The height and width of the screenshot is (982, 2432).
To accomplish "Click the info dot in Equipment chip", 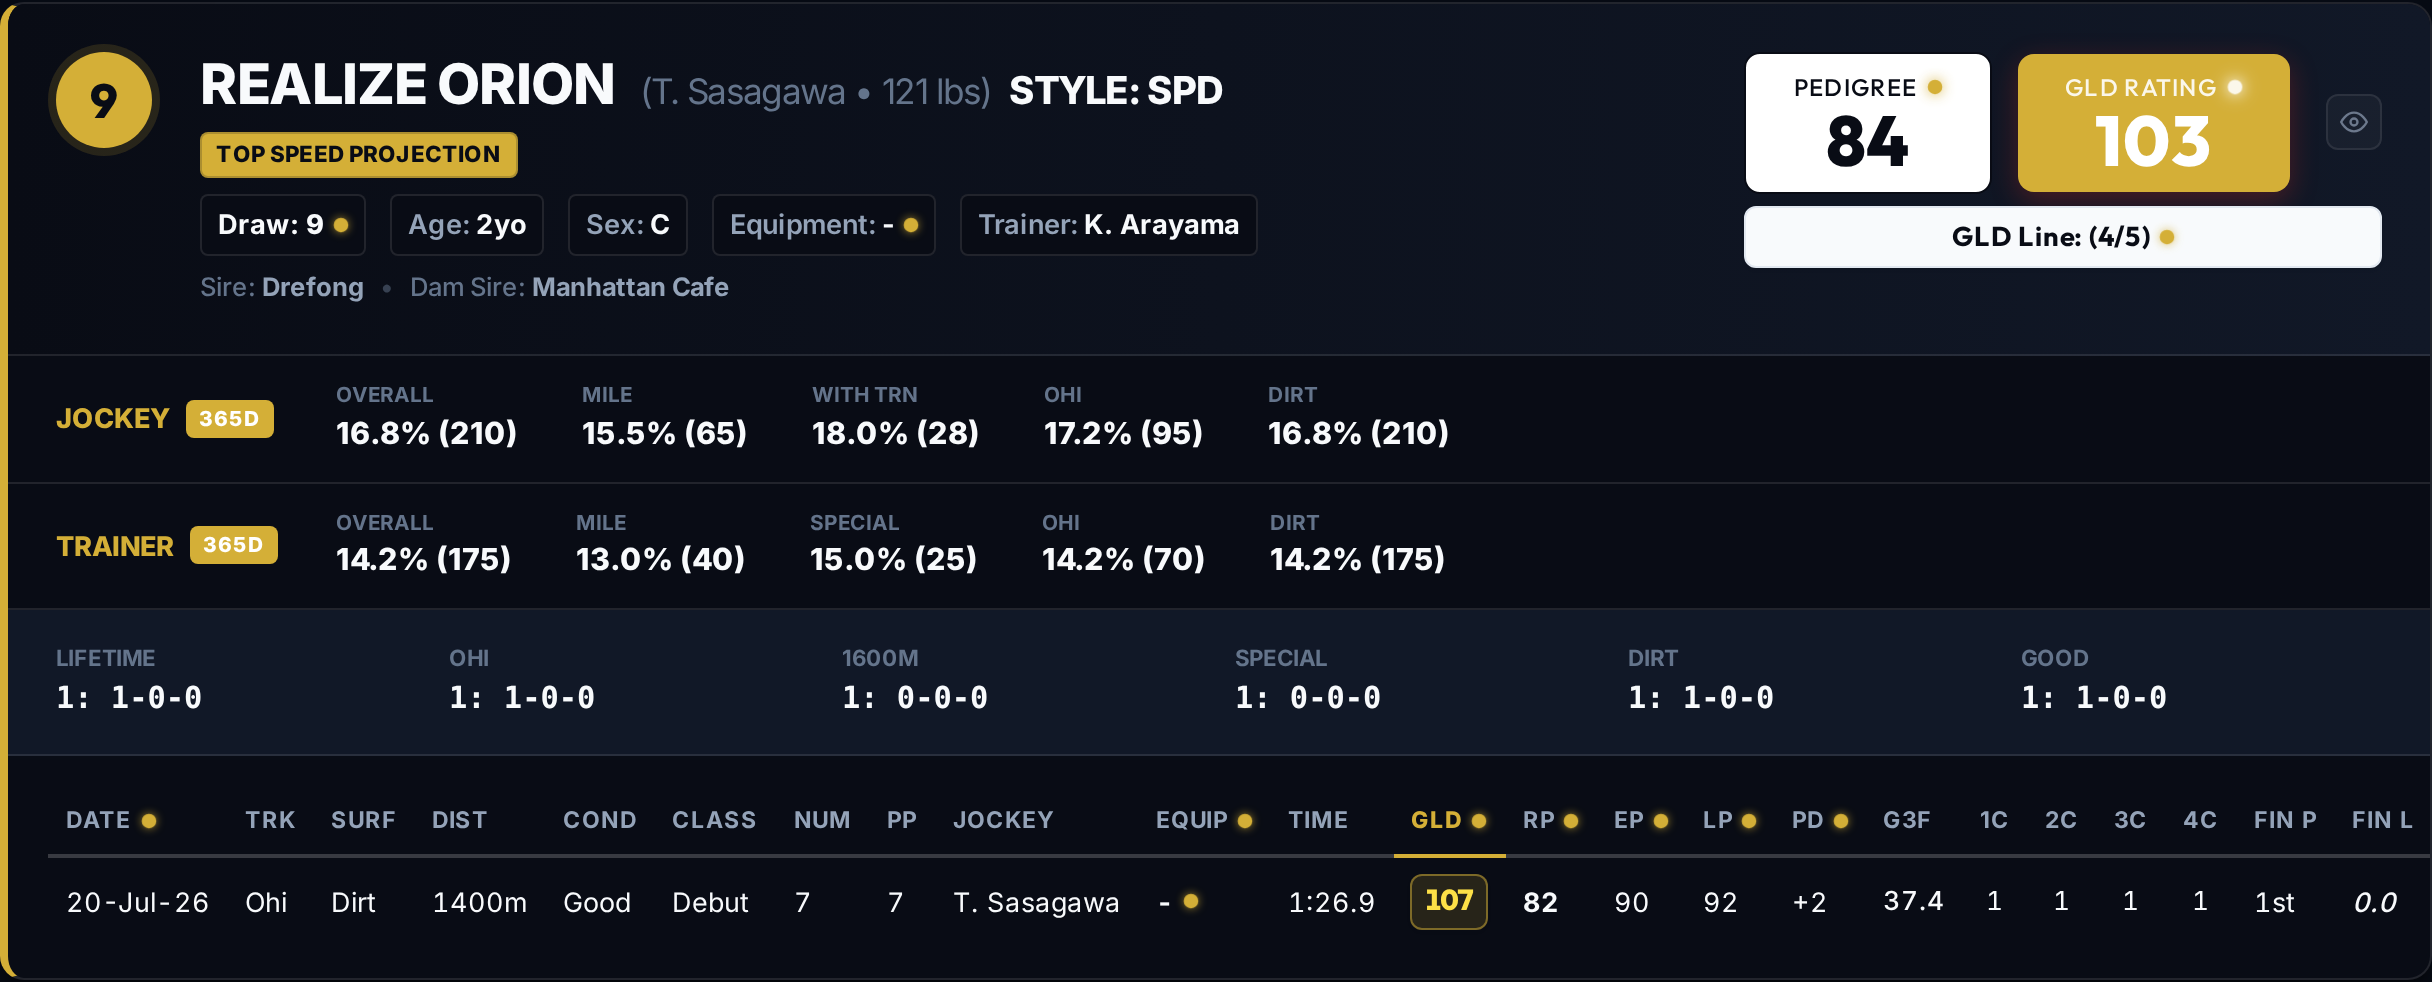I will pyautogui.click(x=911, y=225).
